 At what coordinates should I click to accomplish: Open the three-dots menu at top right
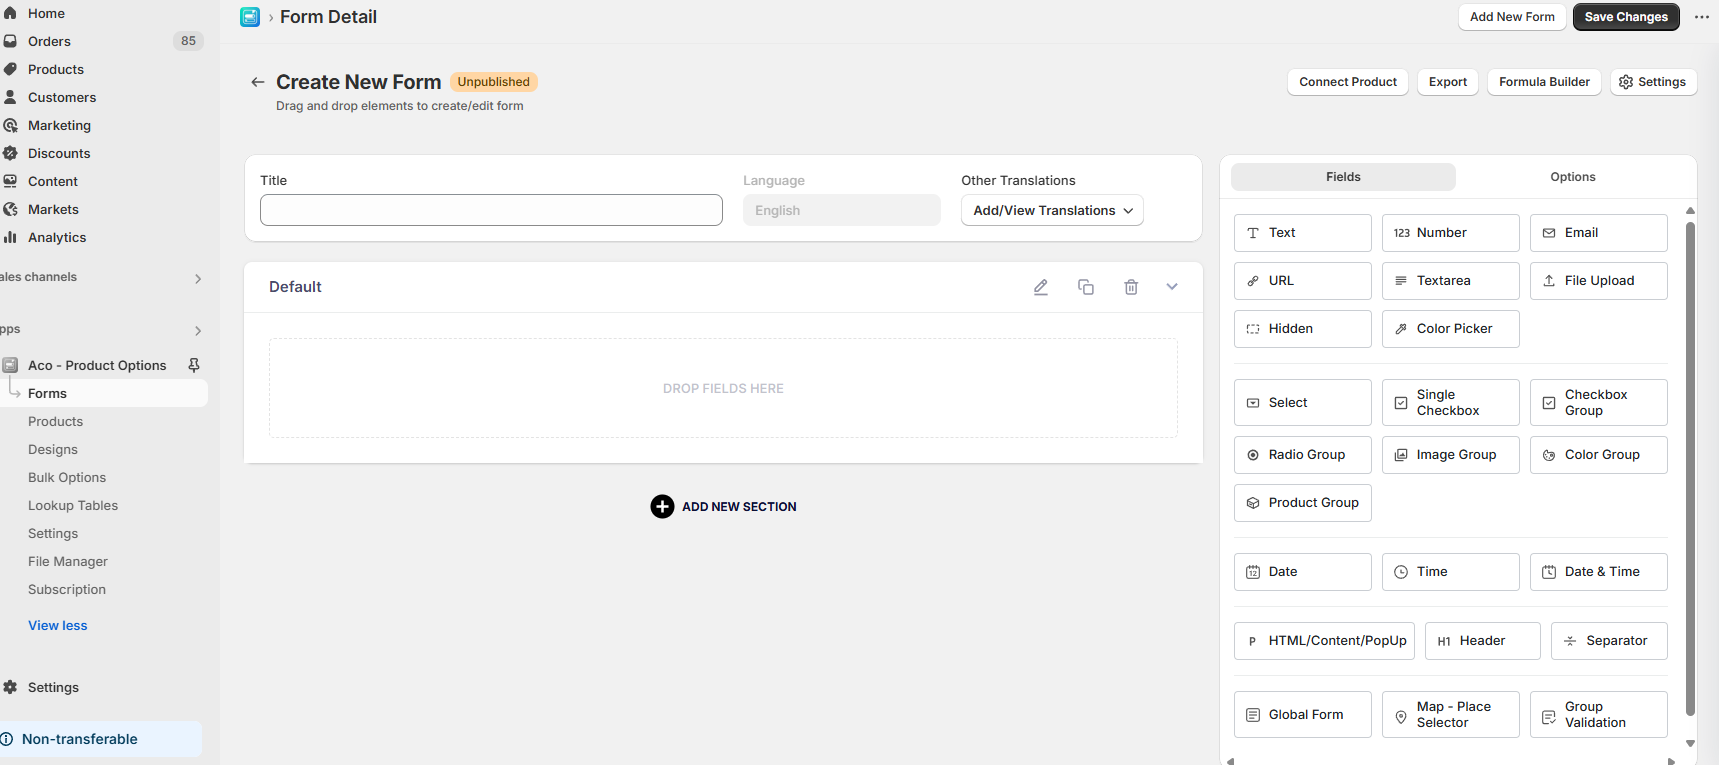pos(1701,17)
